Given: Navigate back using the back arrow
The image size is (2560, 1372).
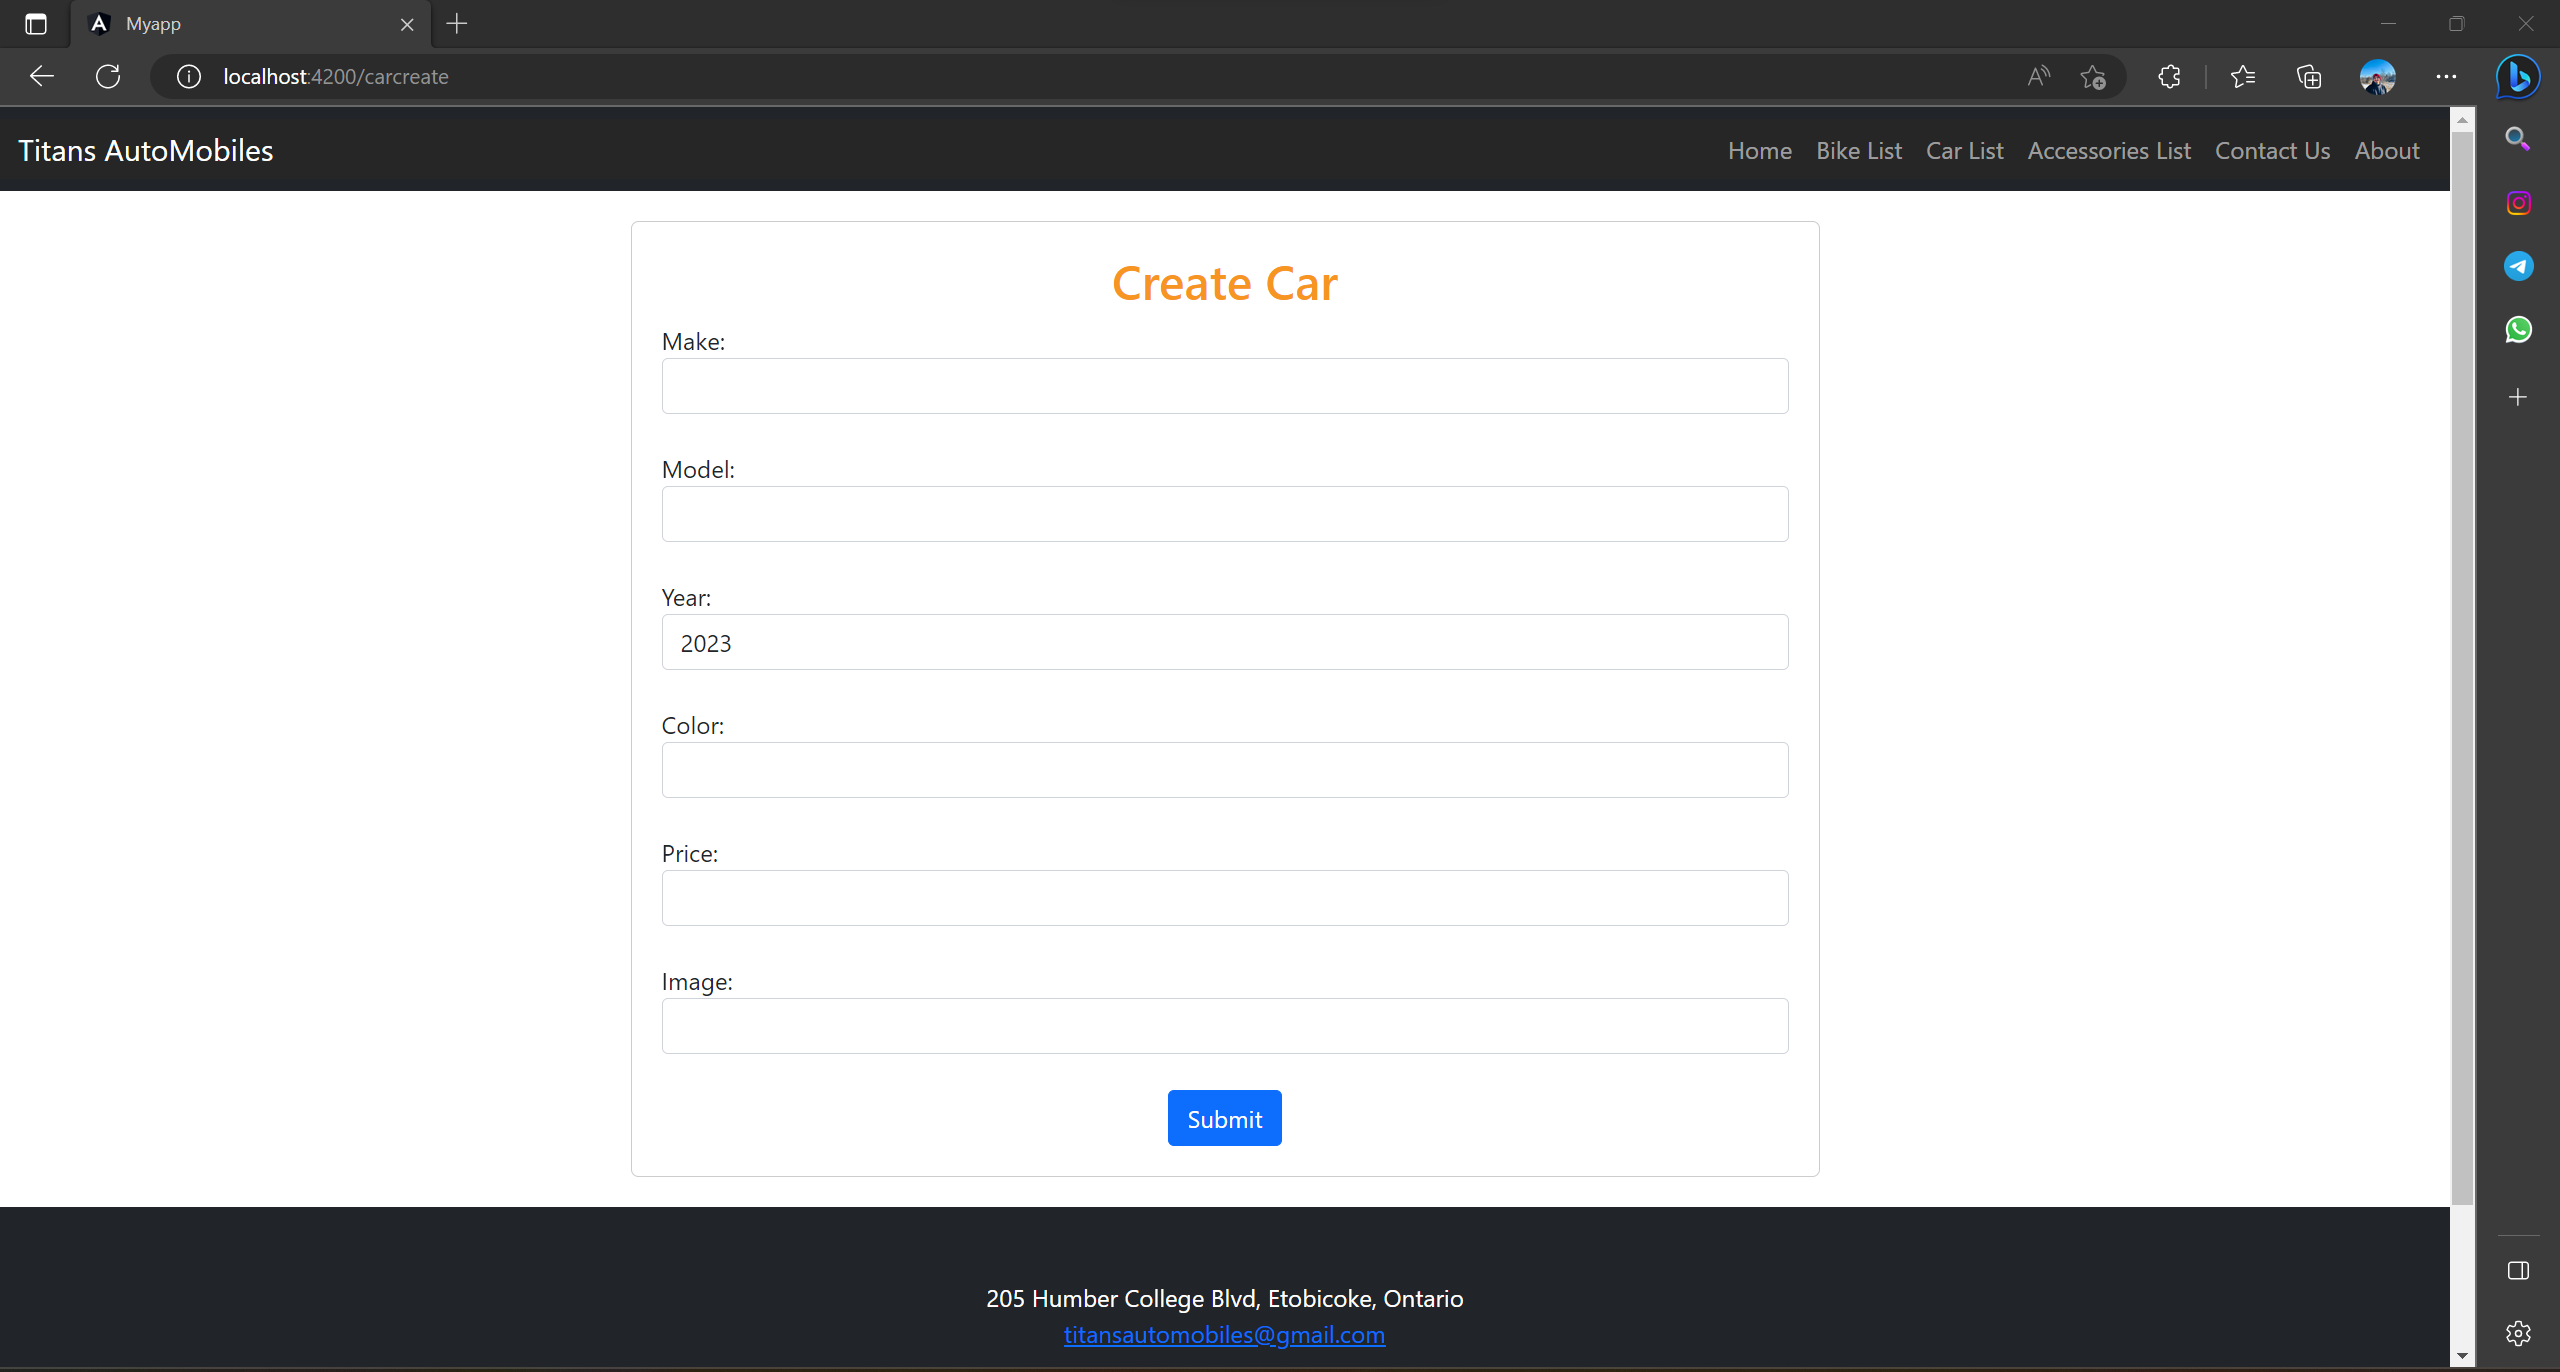Looking at the screenshot, I should [x=41, y=76].
